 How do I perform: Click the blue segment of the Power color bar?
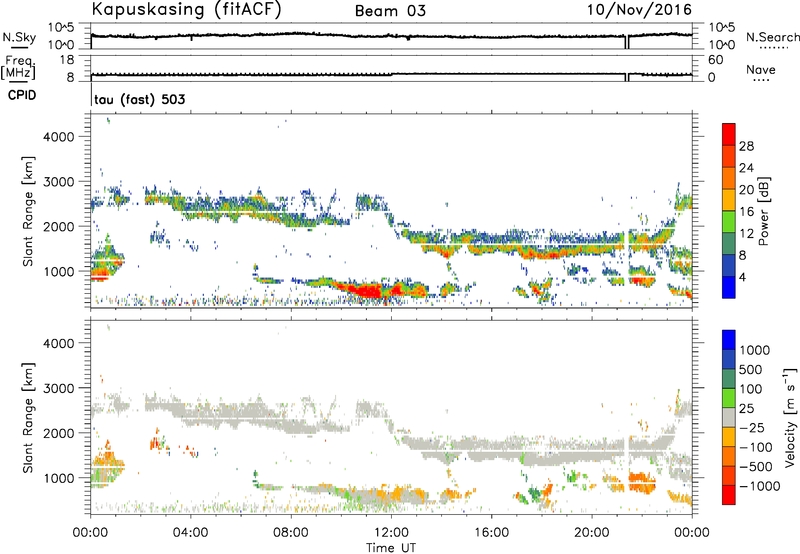(x=729, y=287)
